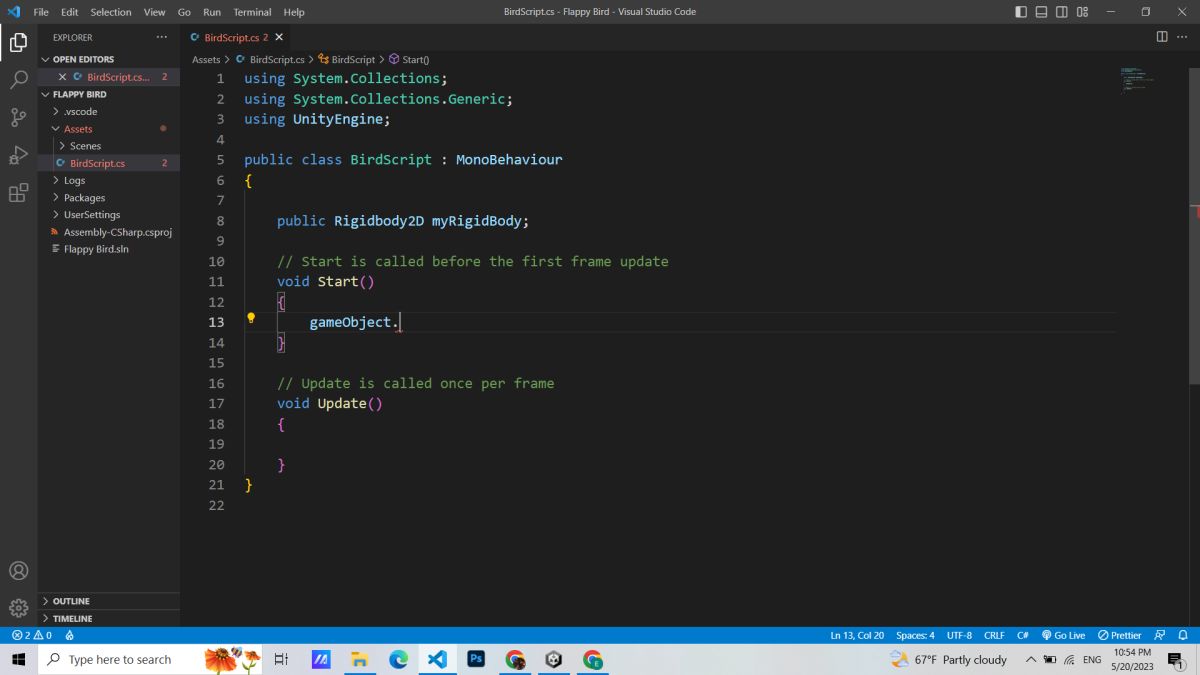
Task: Toggle the bottom panel layout button
Action: coord(1041,12)
